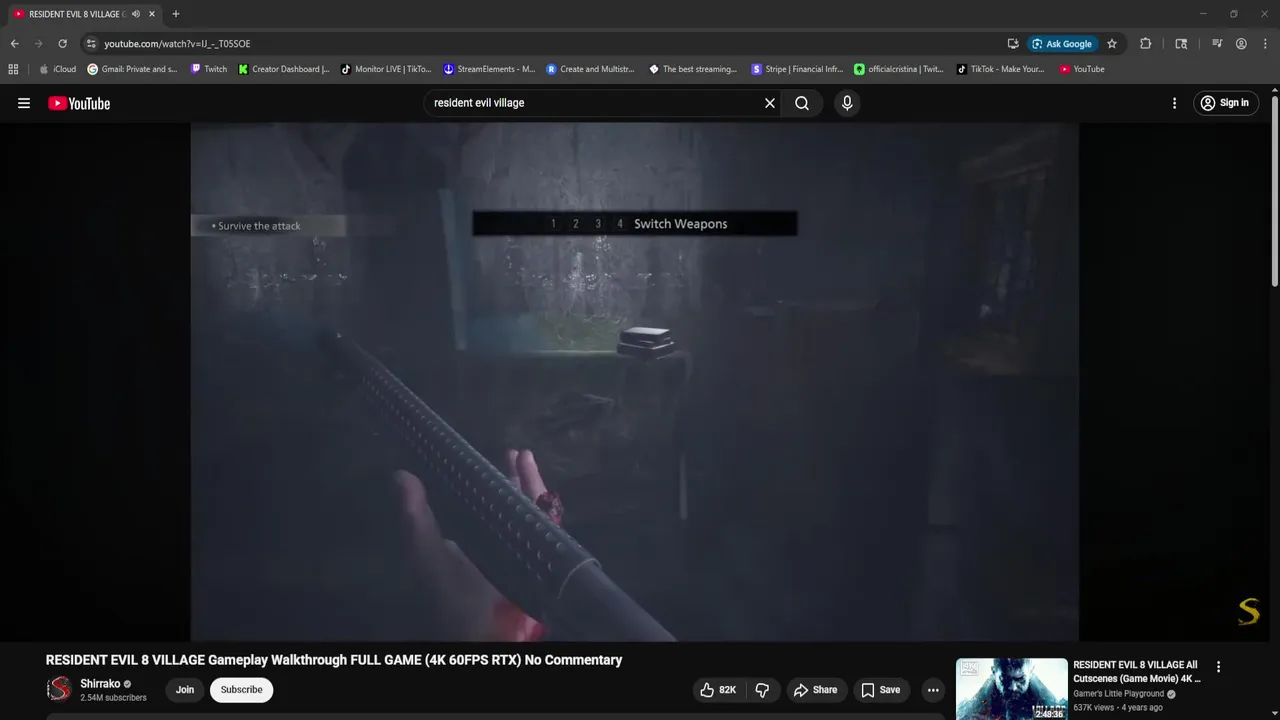Open the Chrome three-dot menu
Screen dimensions: 1280x720
click(1265, 44)
